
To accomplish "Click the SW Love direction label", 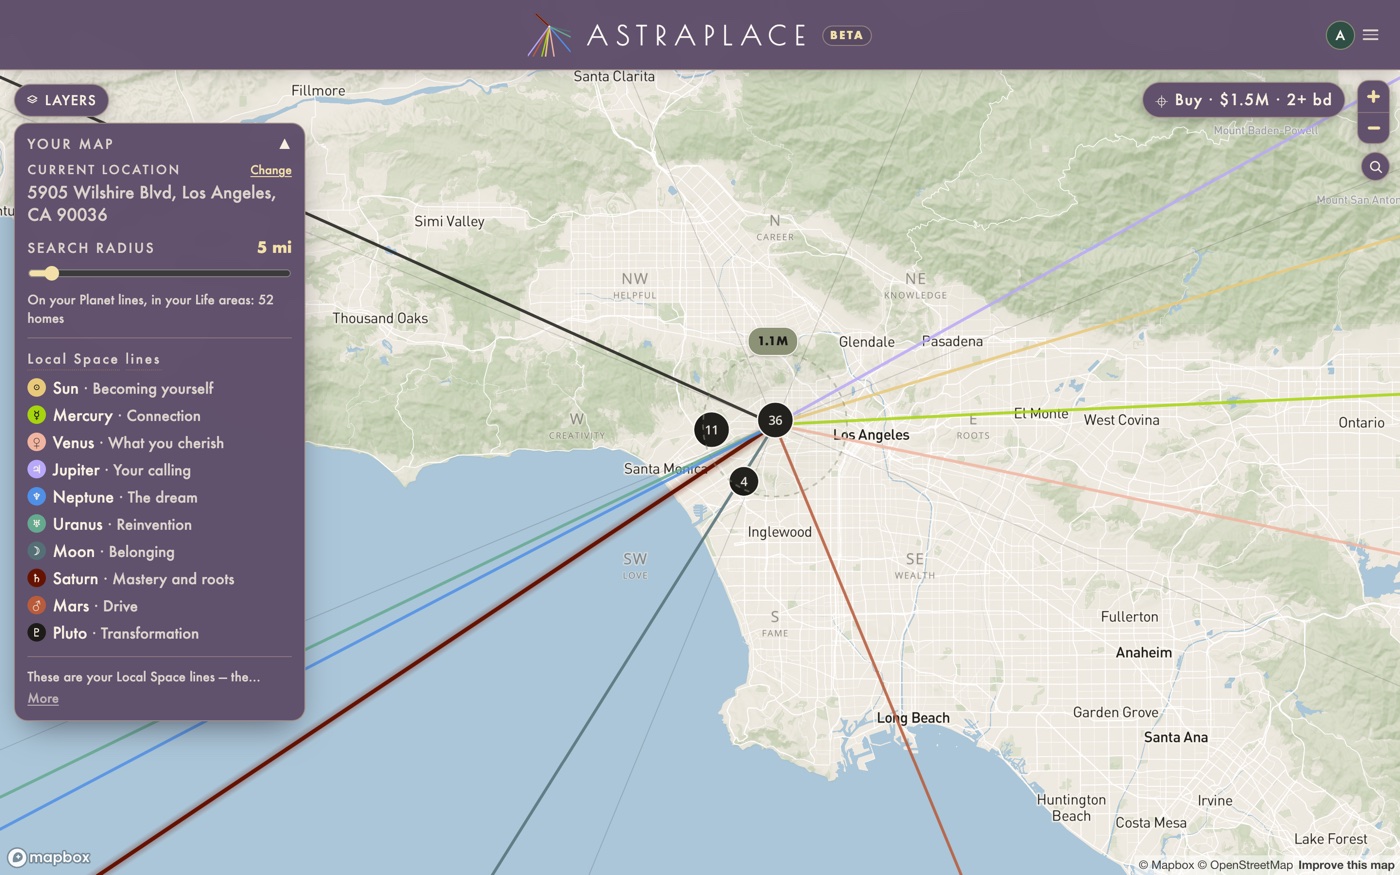I will point(635,565).
